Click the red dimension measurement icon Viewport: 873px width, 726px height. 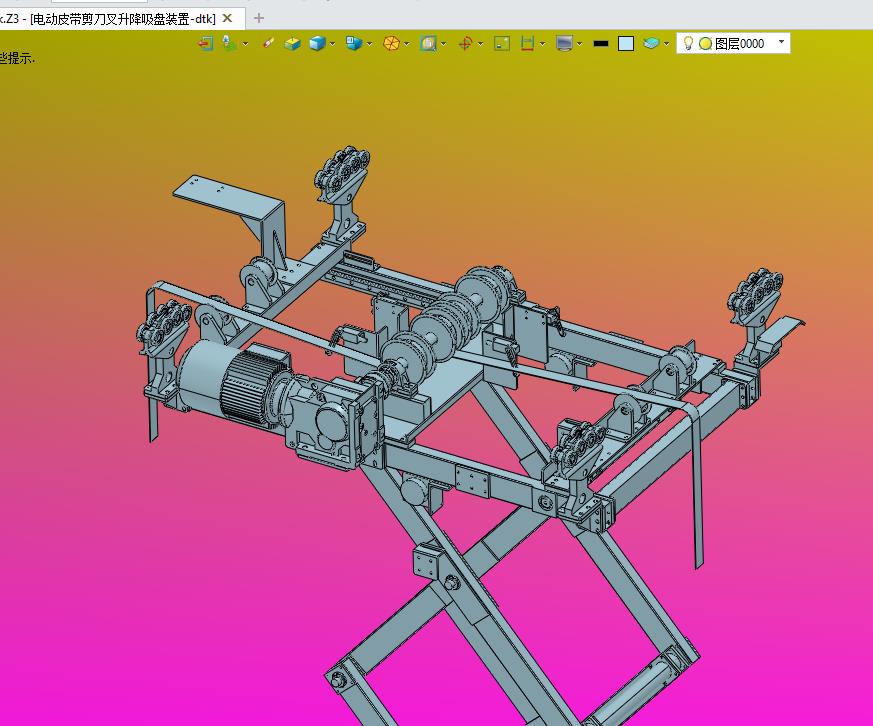[527, 43]
